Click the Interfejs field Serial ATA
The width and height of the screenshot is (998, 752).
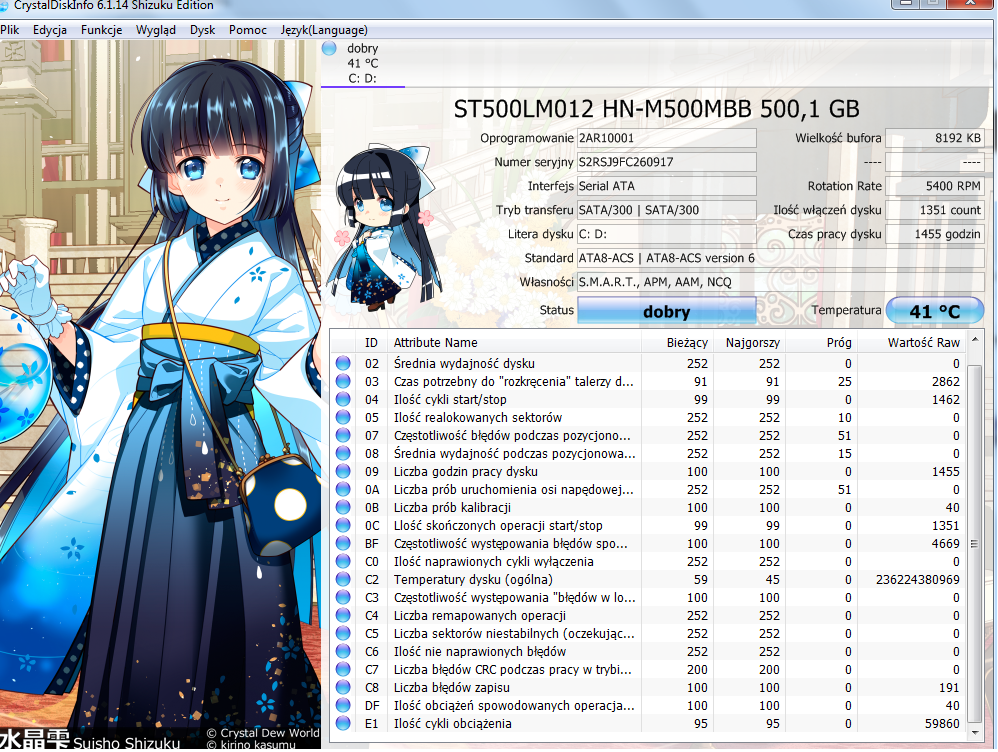[x=666, y=186]
